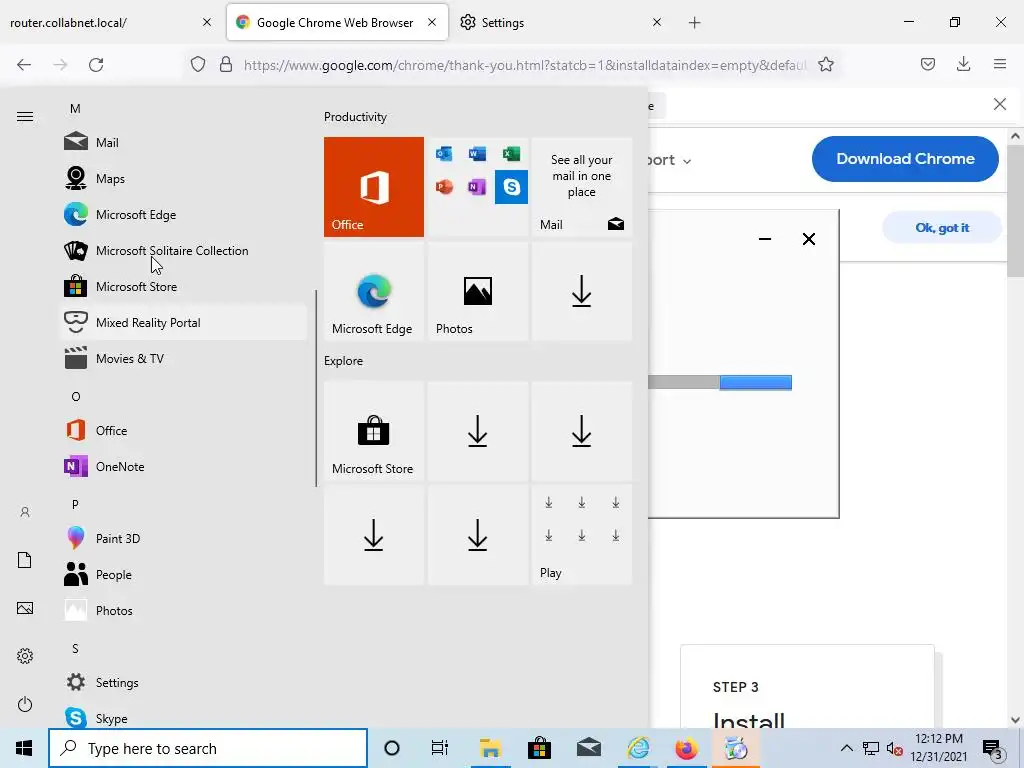The image size is (1024, 768).
Task: Open Mail from the app list
Action: [183, 142]
